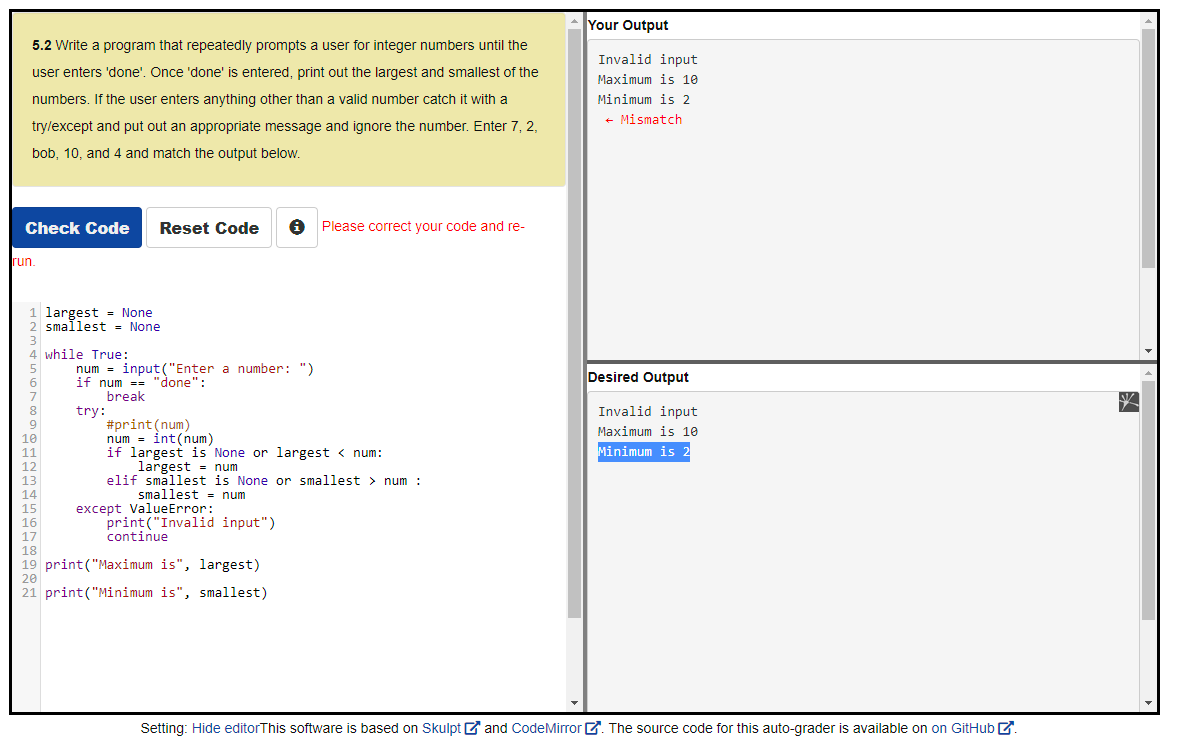Click the print("Minimum is", smallest) line
Image resolution: width=1195 pixels, height=755 pixels.
point(156,593)
